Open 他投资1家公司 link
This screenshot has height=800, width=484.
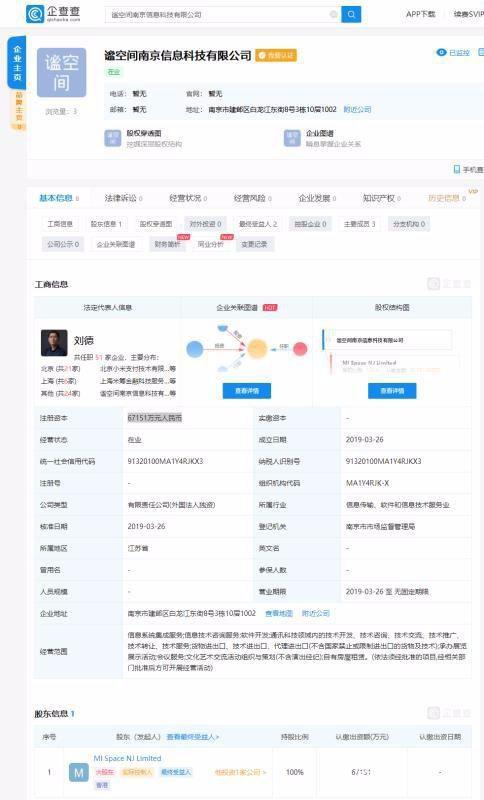240,772
